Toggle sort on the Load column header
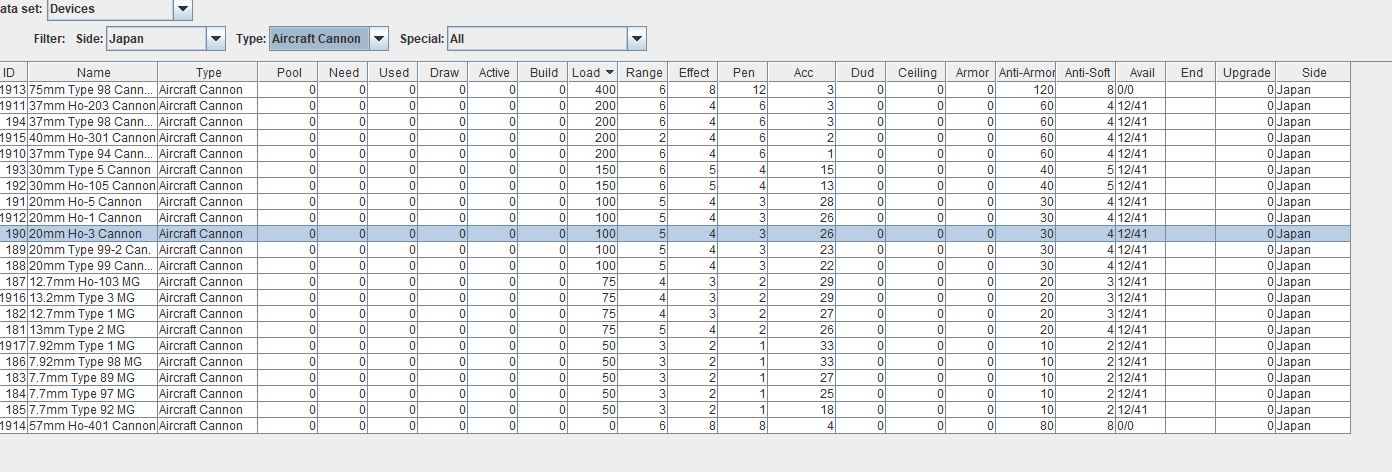Screen dimensions: 1392x472 click(x=593, y=73)
